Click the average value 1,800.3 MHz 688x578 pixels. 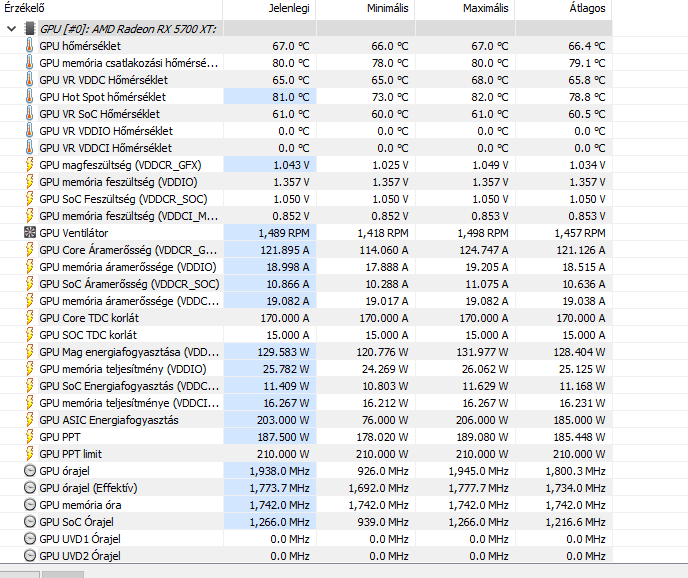(575, 471)
